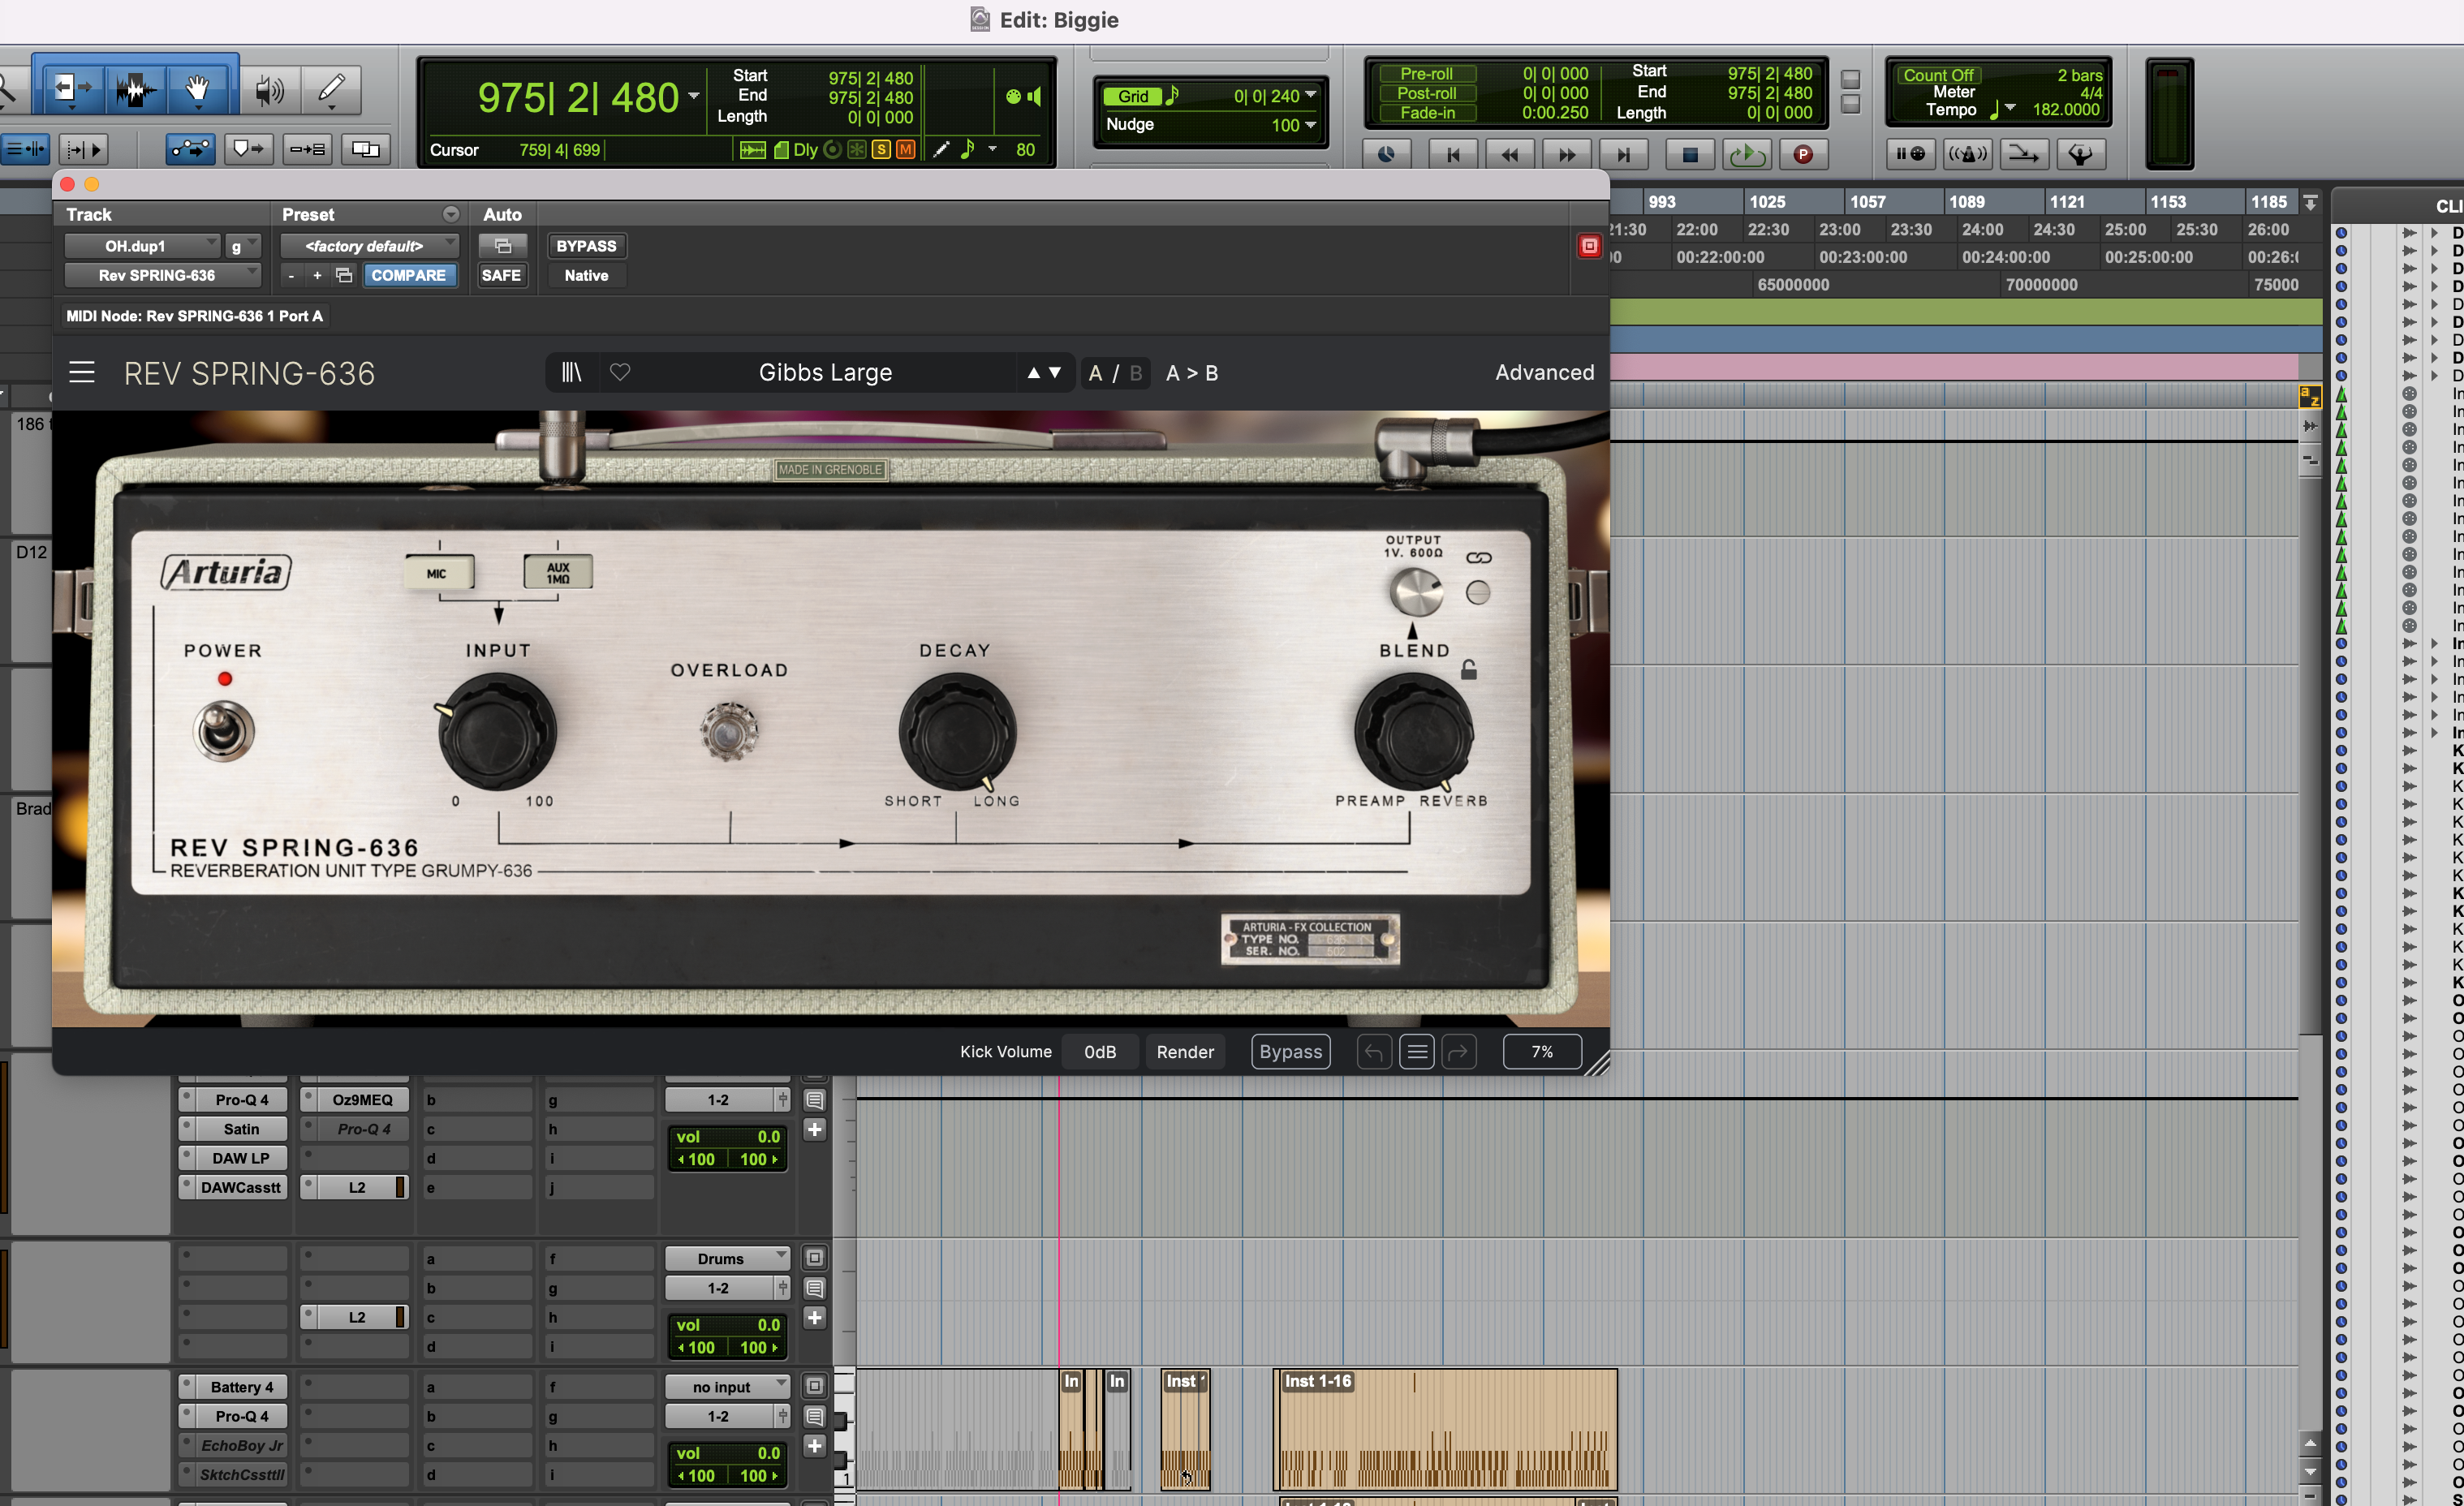Select the Pencil tool

[331, 90]
